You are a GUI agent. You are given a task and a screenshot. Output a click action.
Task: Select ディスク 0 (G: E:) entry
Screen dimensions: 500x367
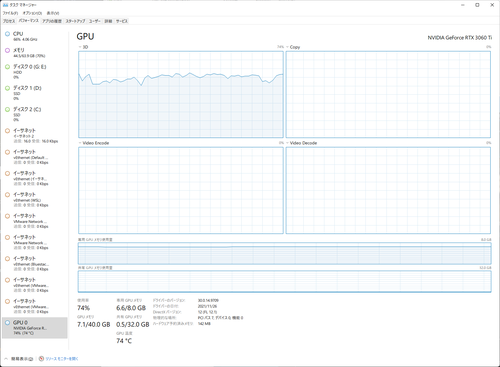tap(34, 72)
